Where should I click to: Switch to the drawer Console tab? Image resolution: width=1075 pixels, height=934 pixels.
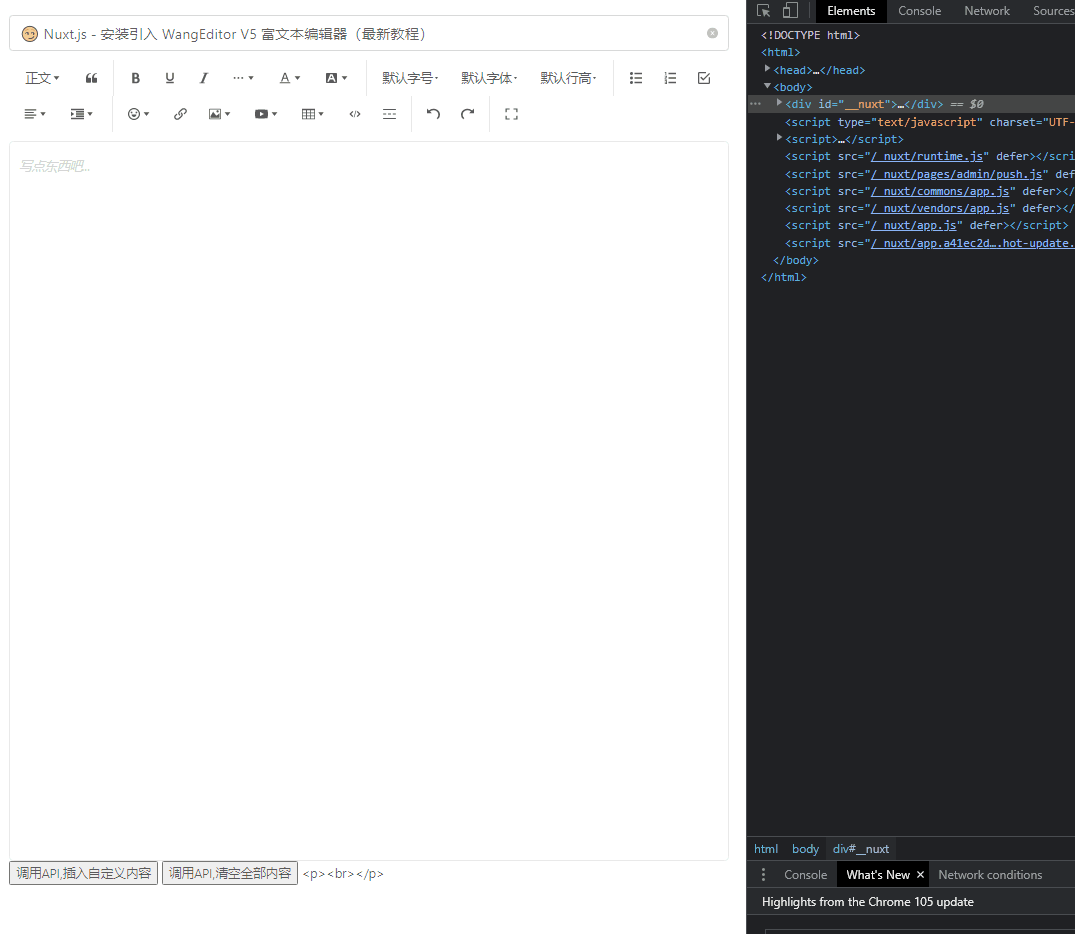pos(806,875)
